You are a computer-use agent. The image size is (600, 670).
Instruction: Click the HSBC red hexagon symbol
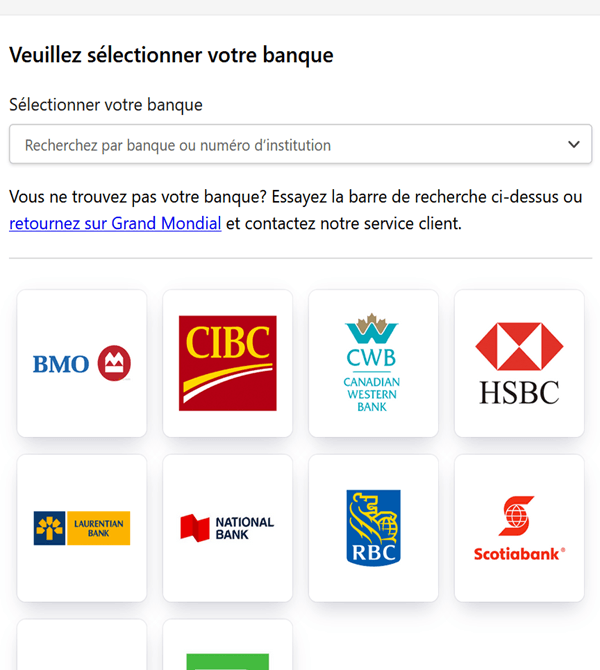point(519,347)
